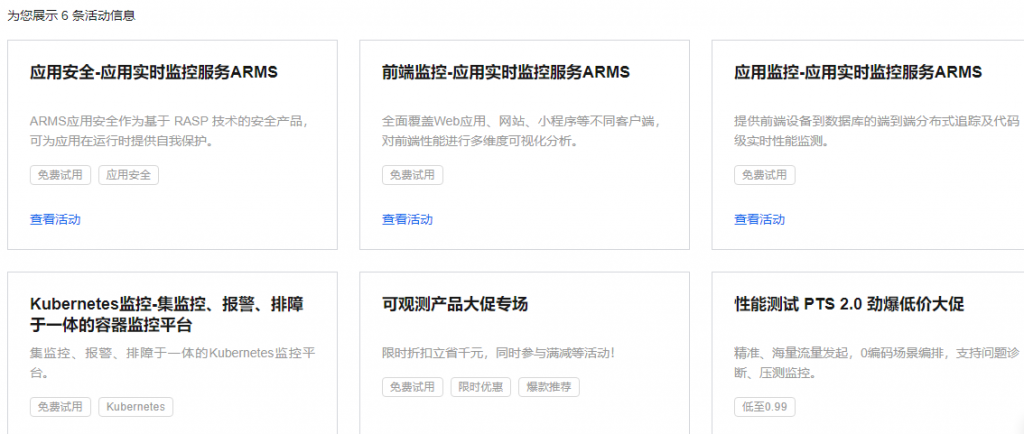Click the 应用监控-应用实时监控服务ARMS card title
1024x434 pixels.
click(858, 72)
